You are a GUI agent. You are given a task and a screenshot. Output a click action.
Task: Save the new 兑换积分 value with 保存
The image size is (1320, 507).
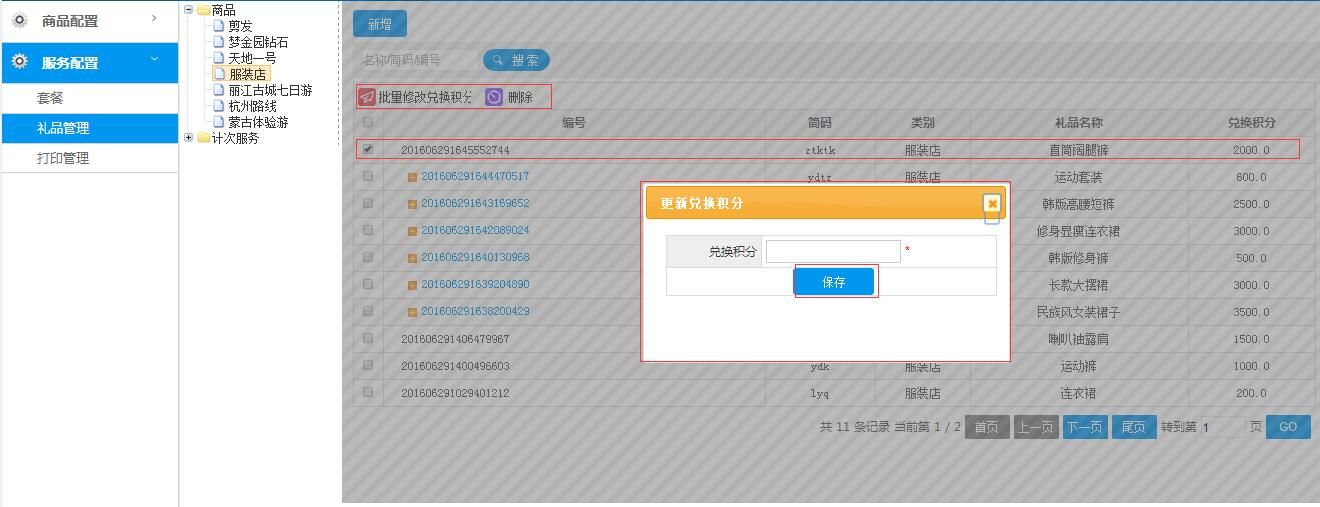[834, 282]
